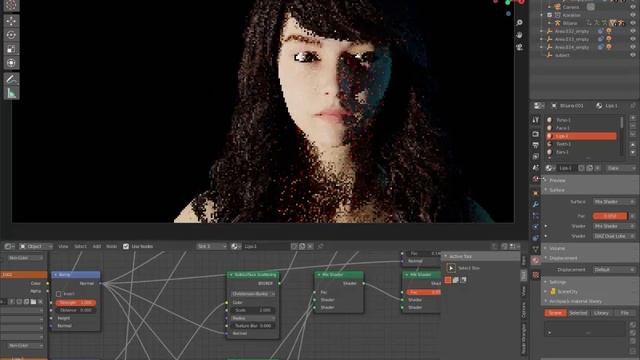Click the viewport zoom magnifier icon
The image size is (640, 360).
(x=519, y=23)
